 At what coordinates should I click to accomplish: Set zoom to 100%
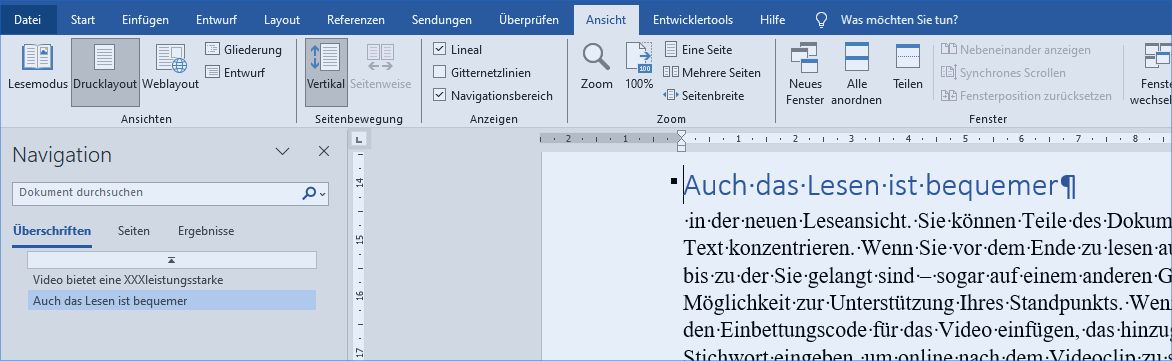[639, 67]
